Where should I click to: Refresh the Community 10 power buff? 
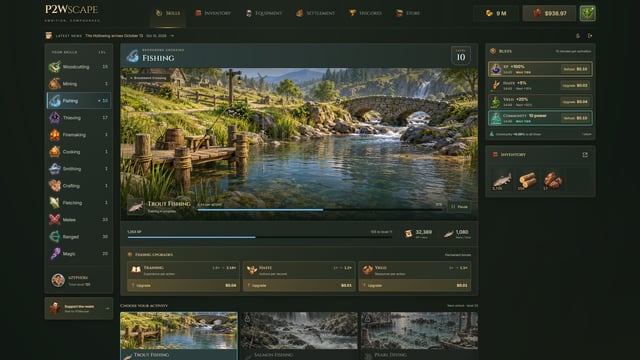(x=576, y=118)
